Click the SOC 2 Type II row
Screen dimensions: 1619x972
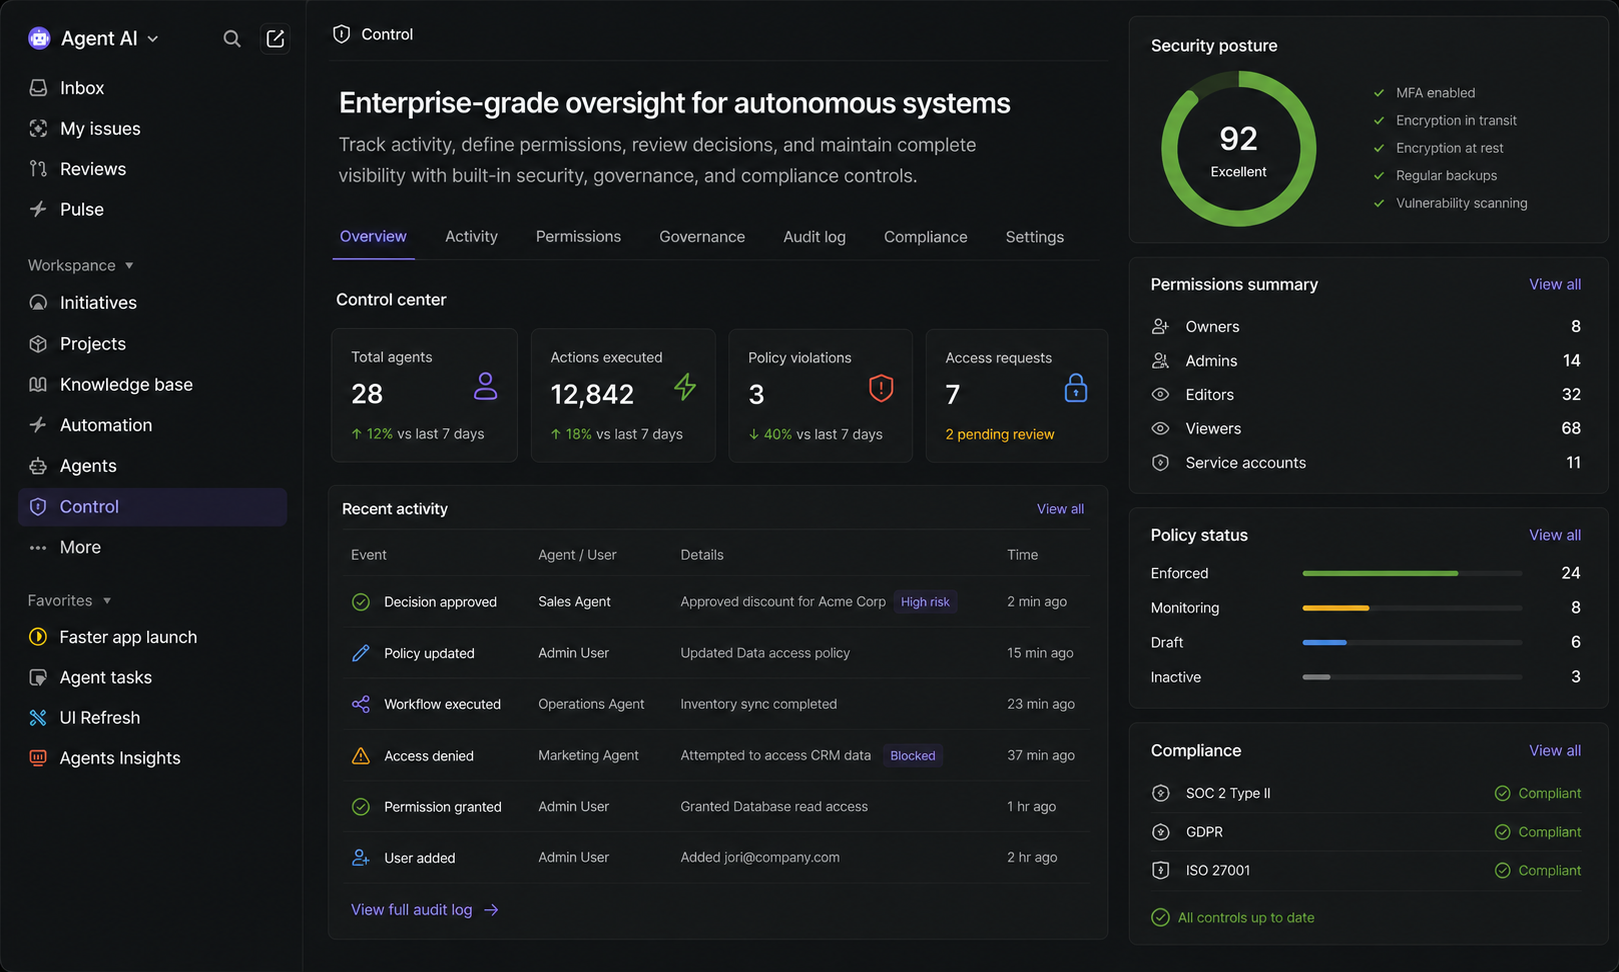[1366, 793]
